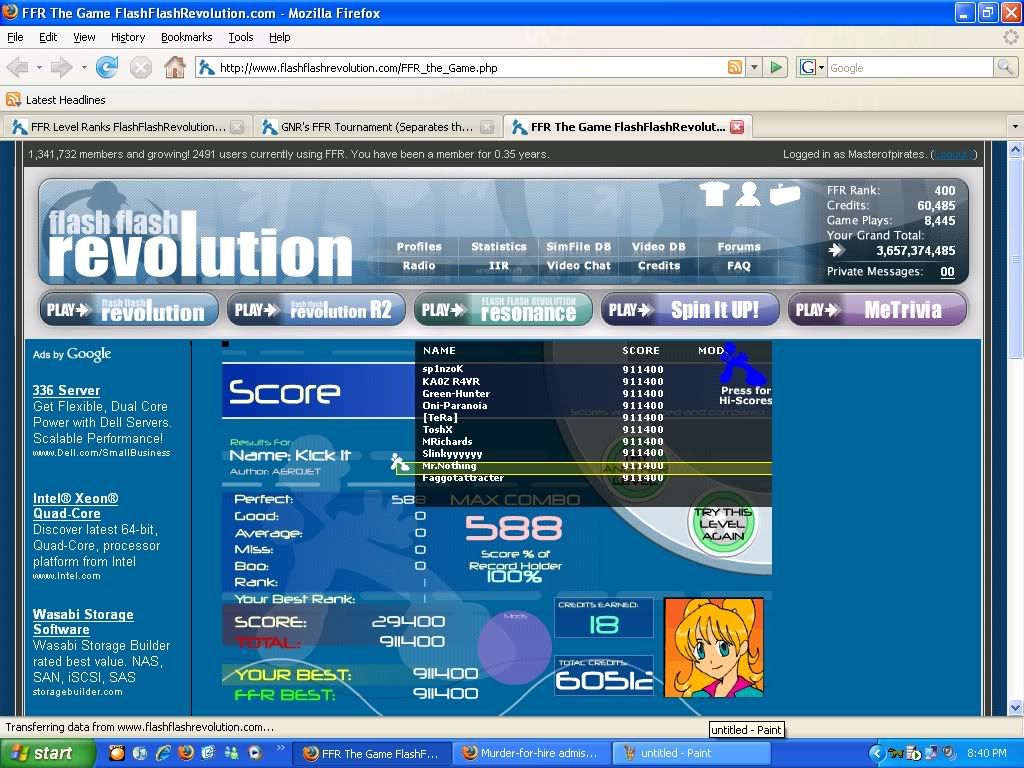This screenshot has height=768, width=1024.
Task: Click the Google search input field
Action: [908, 68]
